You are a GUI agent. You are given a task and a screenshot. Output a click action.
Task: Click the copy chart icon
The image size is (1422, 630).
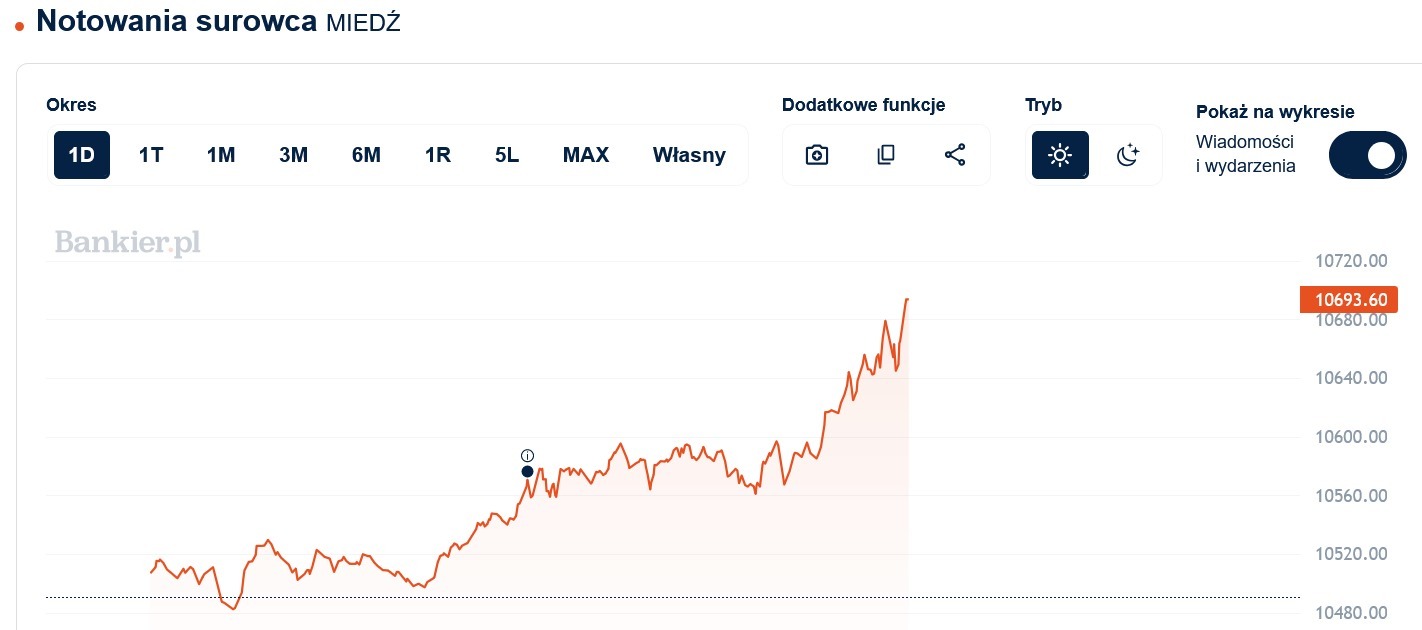[x=885, y=155]
